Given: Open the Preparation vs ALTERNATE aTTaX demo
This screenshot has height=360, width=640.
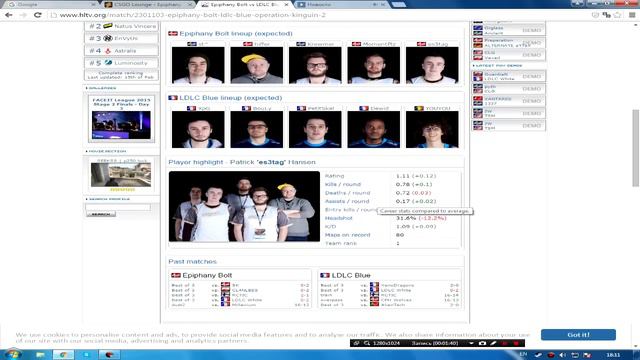Looking at the screenshot, I should tap(509, 43).
